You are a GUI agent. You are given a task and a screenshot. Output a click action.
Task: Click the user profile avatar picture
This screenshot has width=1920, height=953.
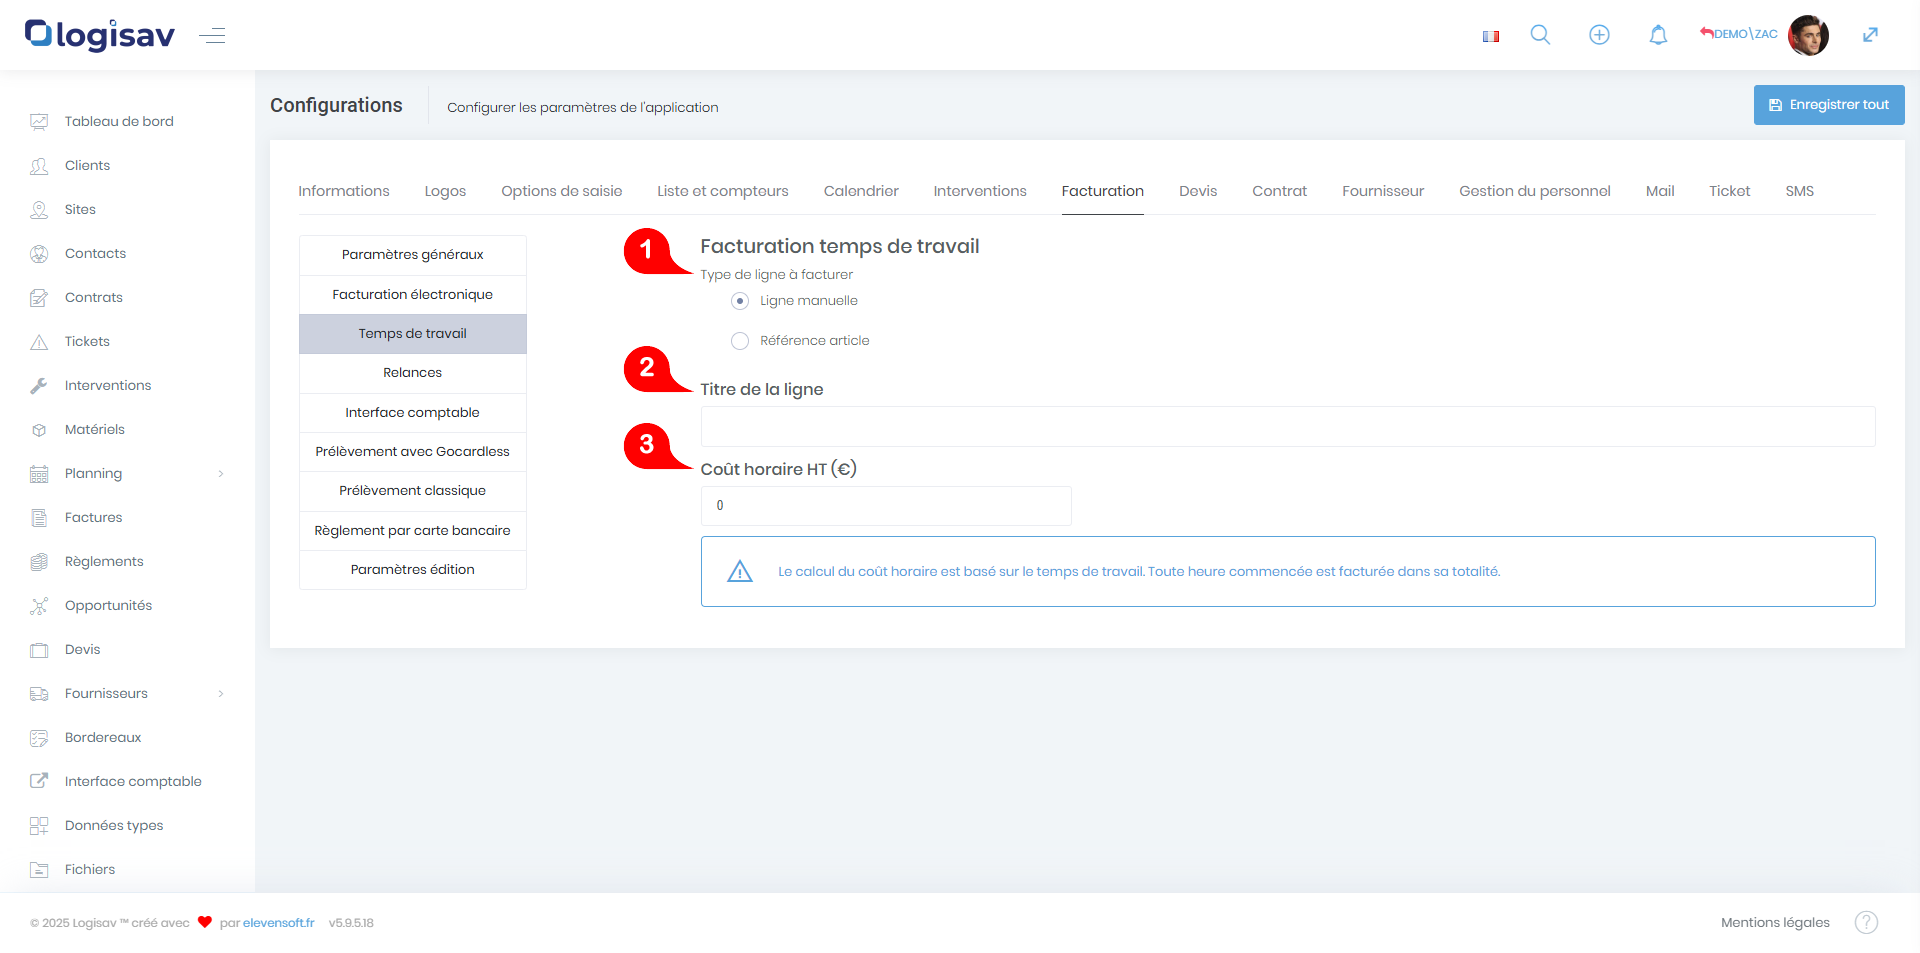point(1808,35)
